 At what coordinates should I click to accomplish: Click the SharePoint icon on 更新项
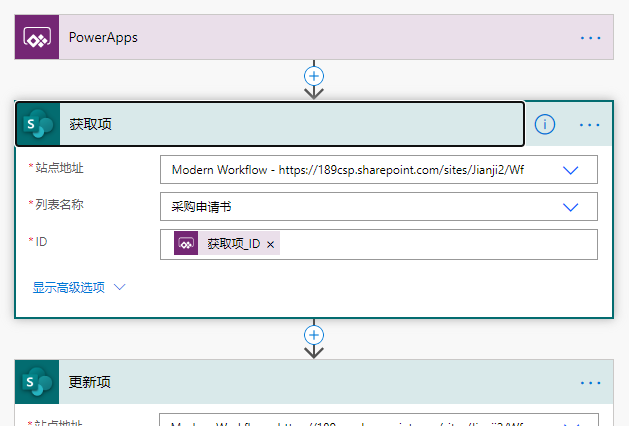coord(37,382)
